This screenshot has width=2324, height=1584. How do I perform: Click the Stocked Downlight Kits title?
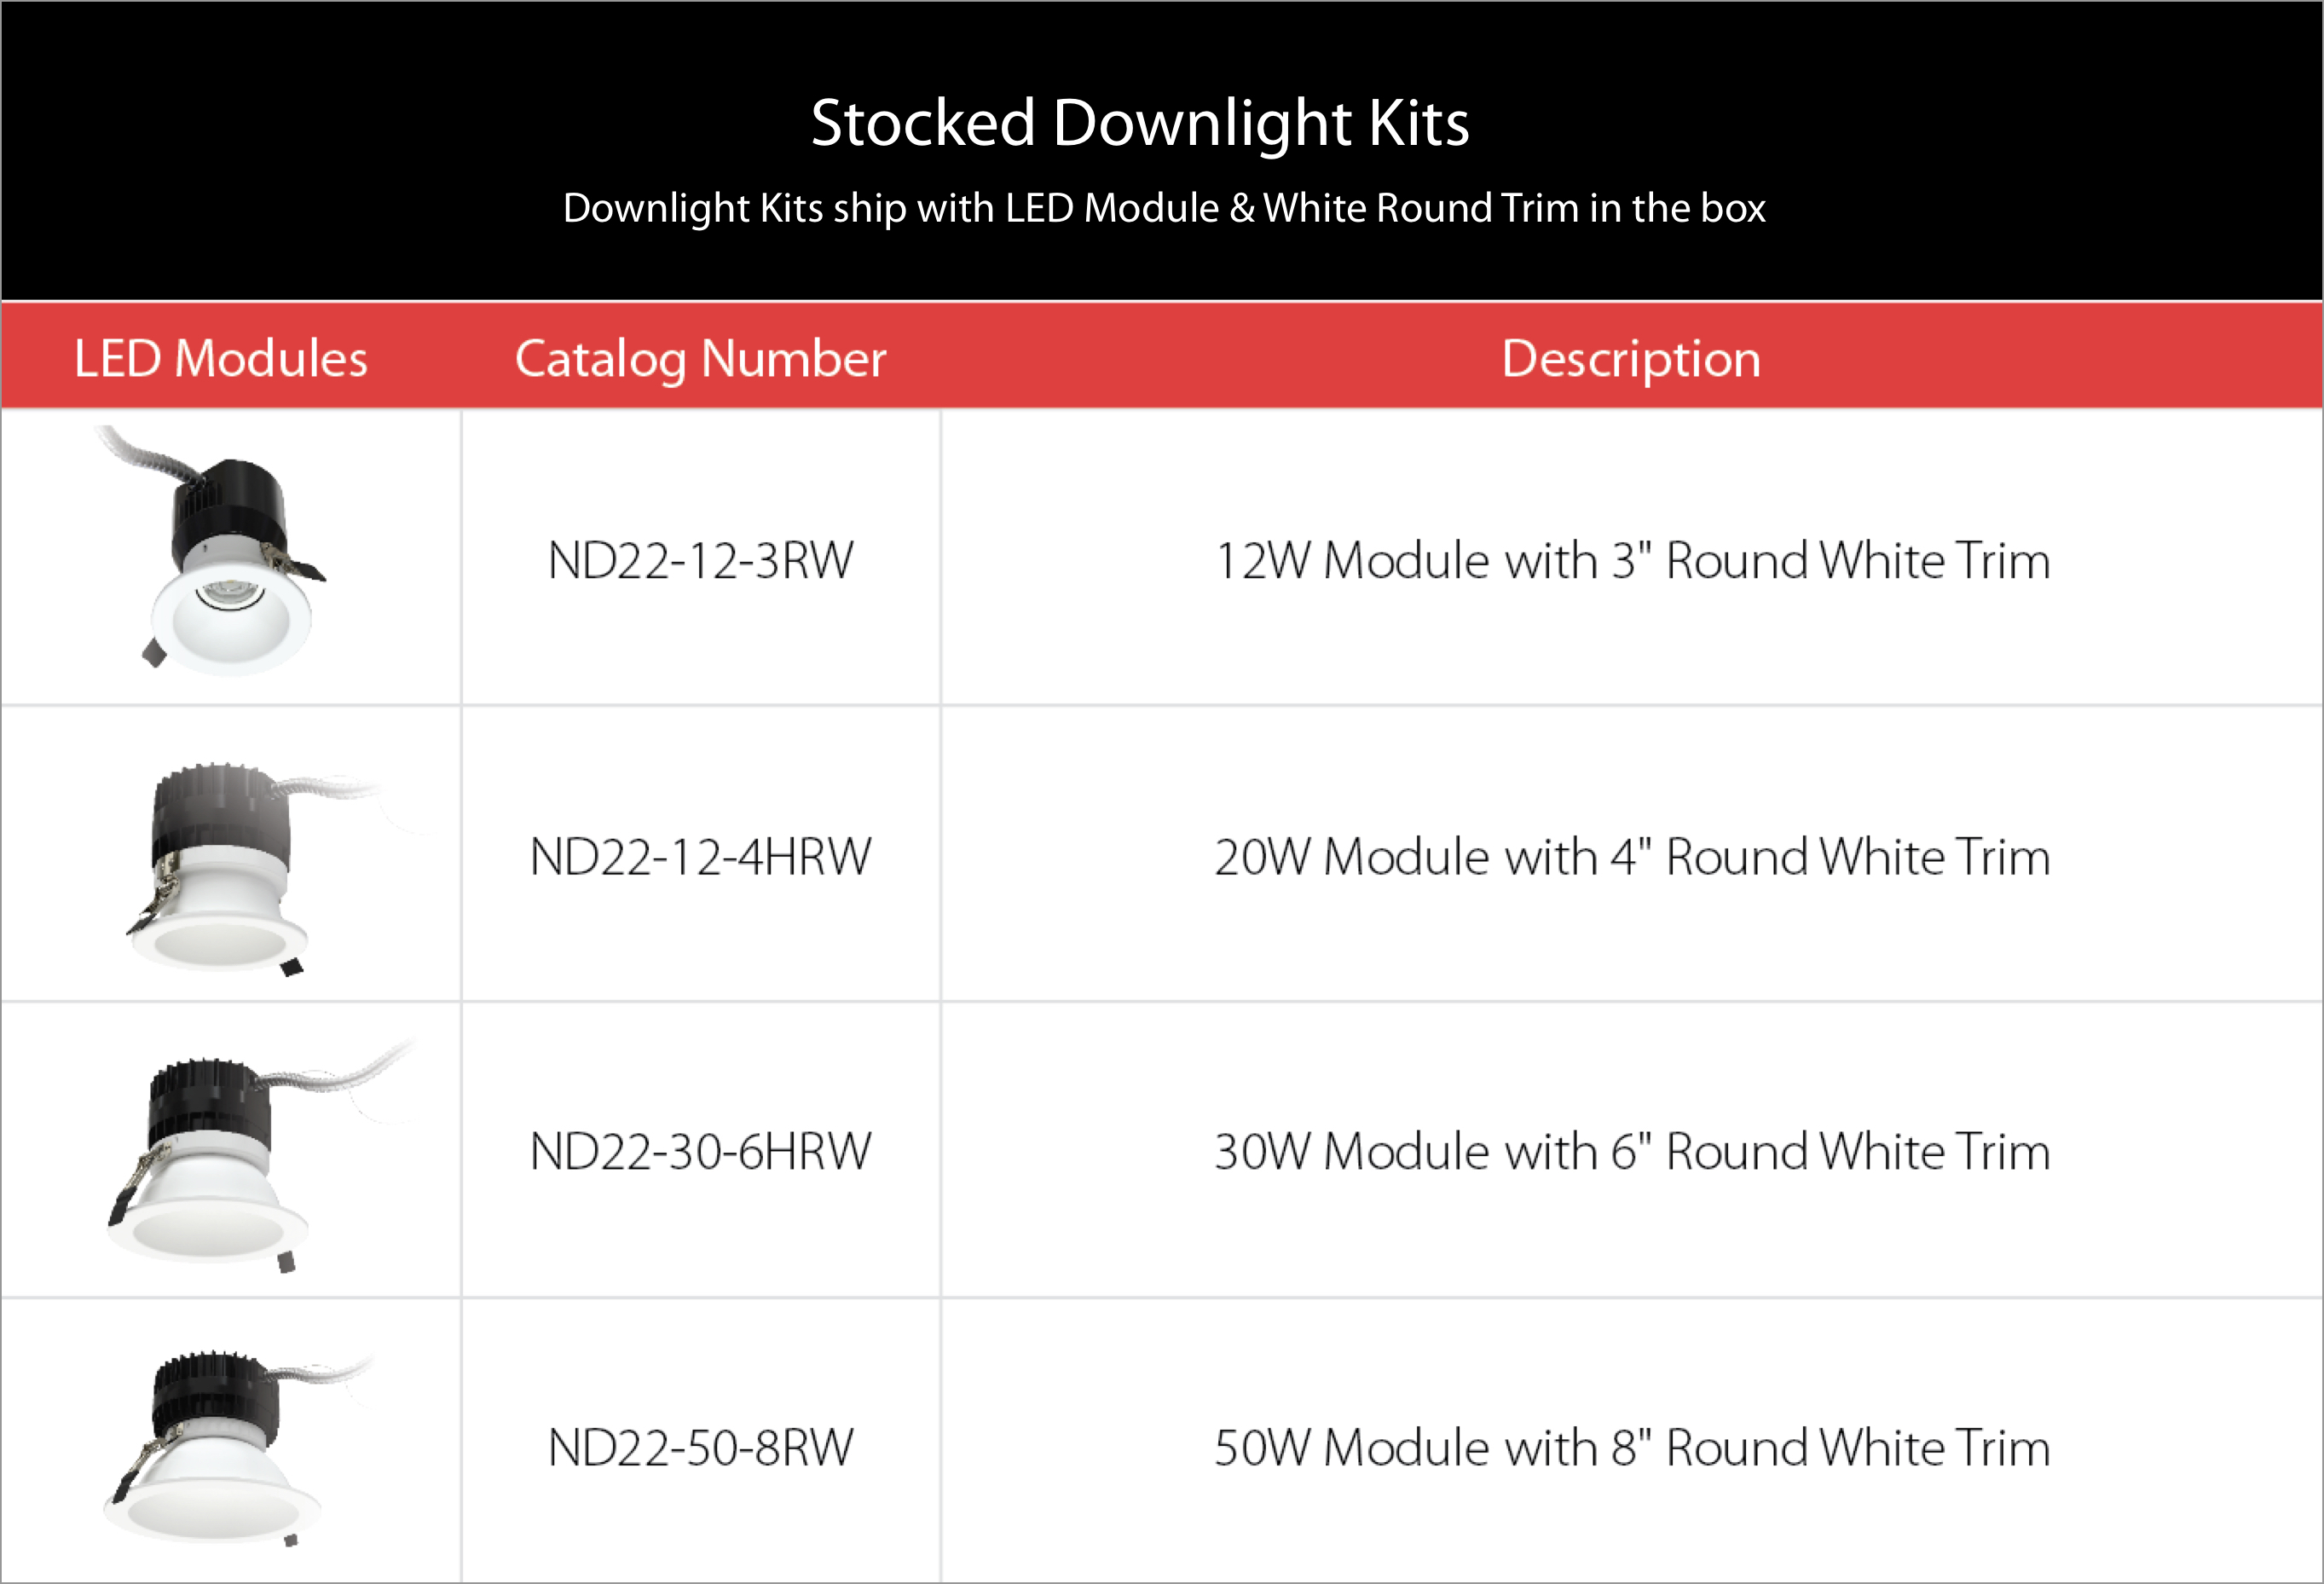1140,123
